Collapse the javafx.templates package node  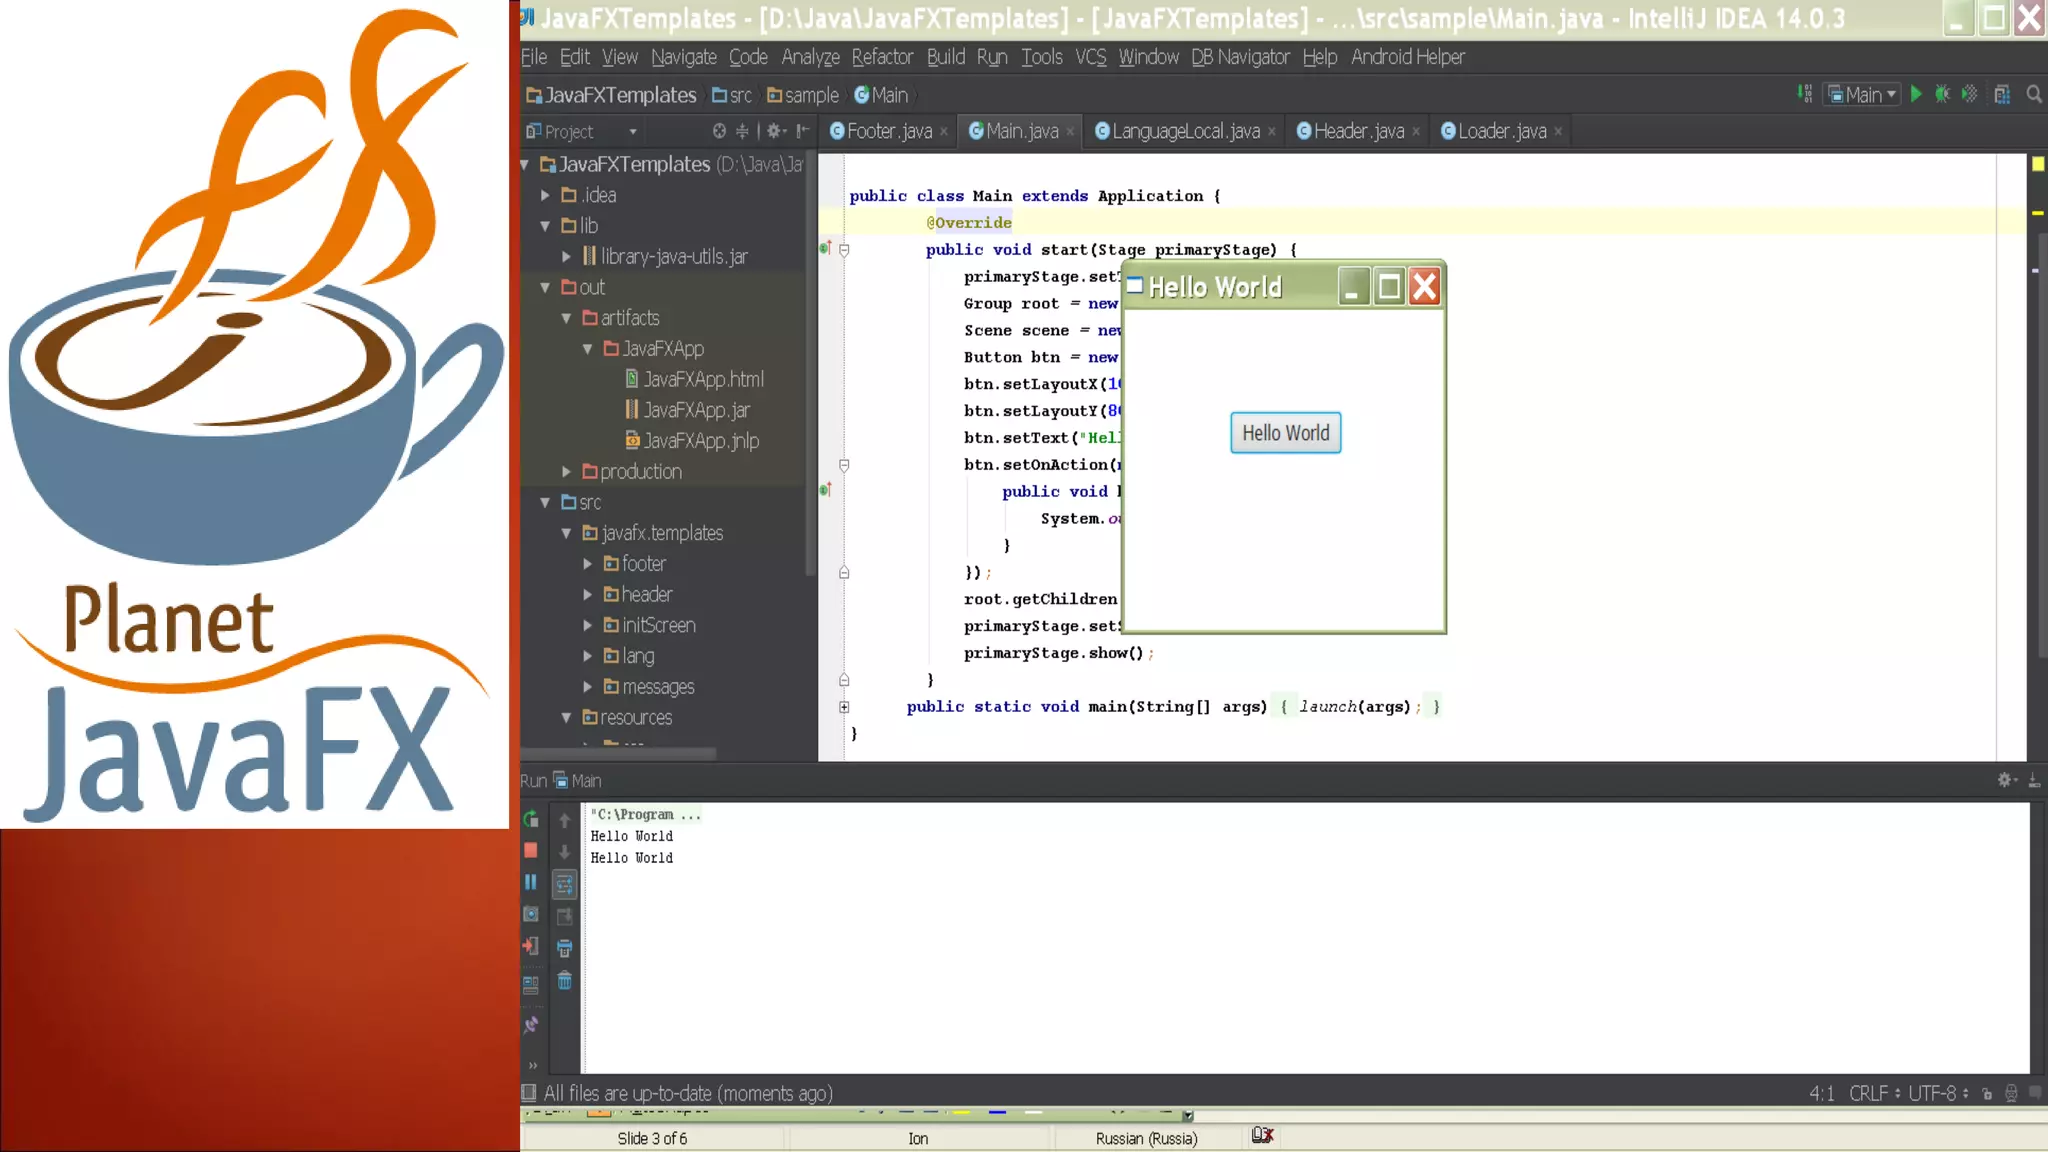(566, 533)
